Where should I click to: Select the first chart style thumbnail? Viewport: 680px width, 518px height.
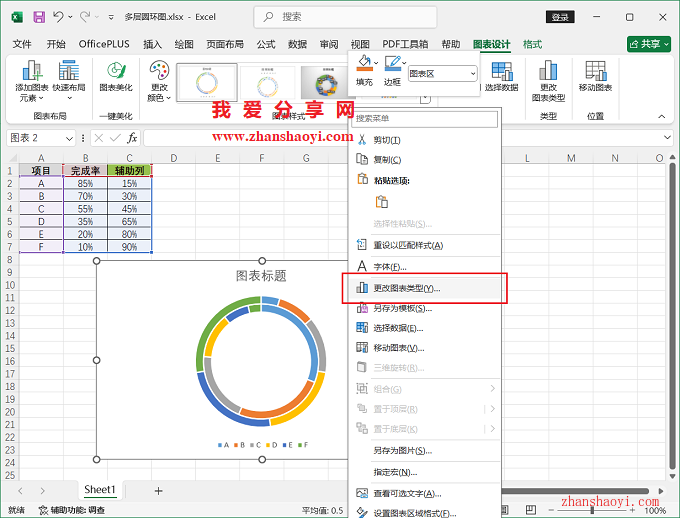click(x=206, y=81)
